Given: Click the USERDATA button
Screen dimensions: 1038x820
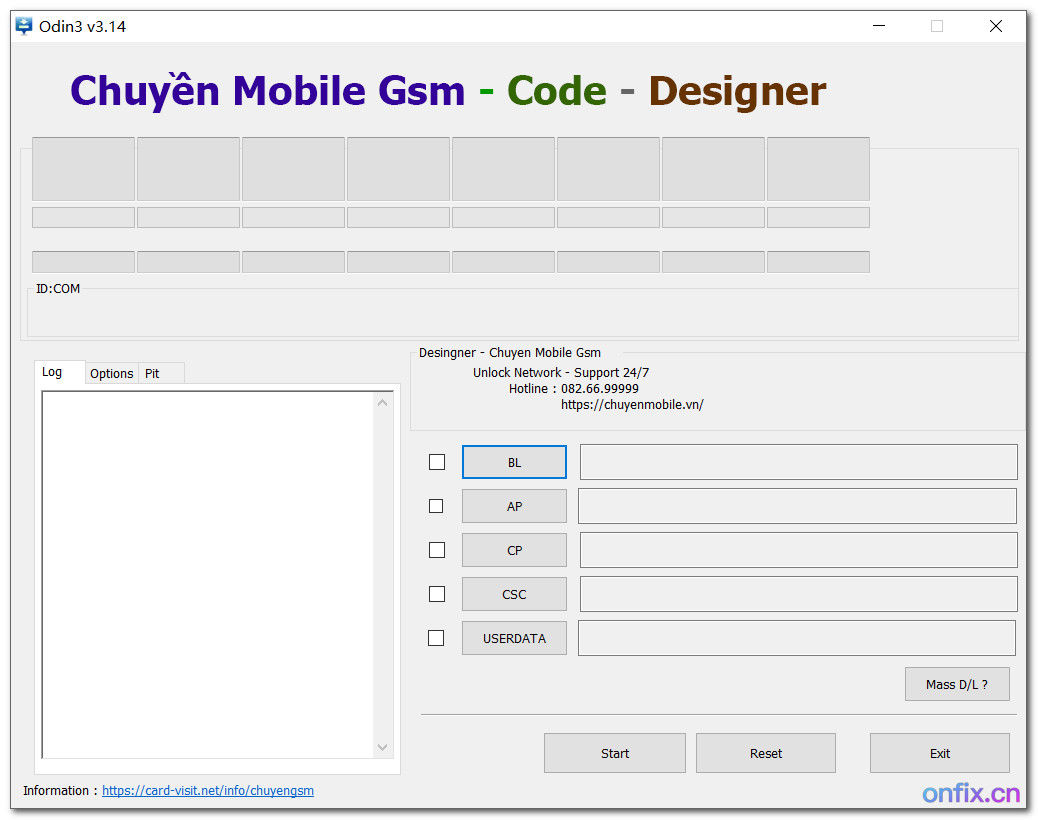Looking at the screenshot, I should pos(514,638).
